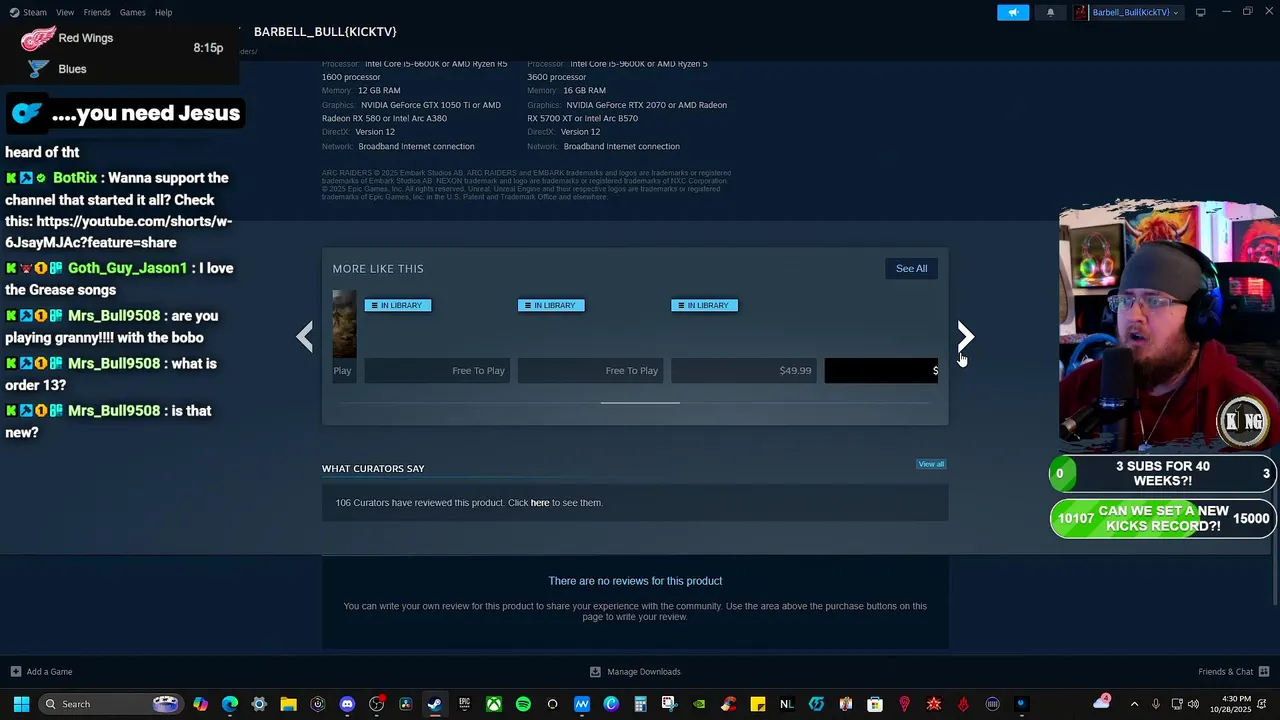Open the Friends menu

97,12
